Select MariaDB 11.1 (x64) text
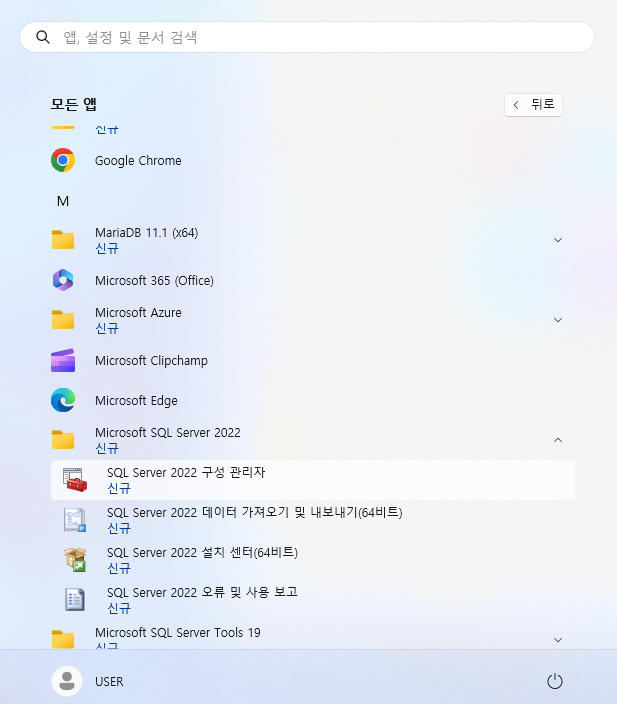The height and width of the screenshot is (704, 617). pos(146,233)
